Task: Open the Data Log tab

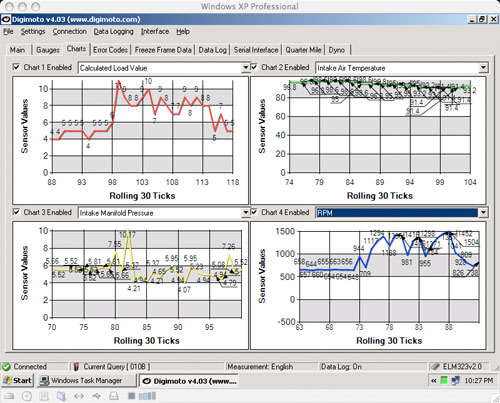Action: click(x=213, y=50)
